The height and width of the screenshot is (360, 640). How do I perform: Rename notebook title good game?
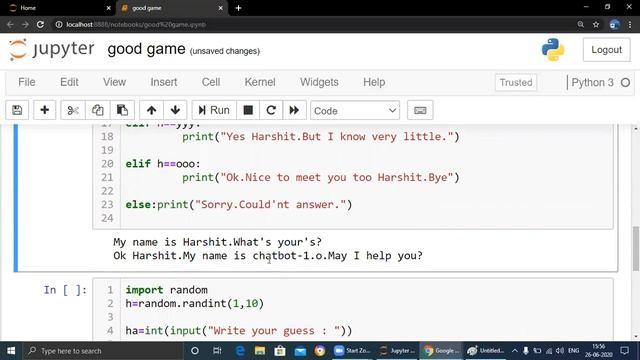coord(146,49)
